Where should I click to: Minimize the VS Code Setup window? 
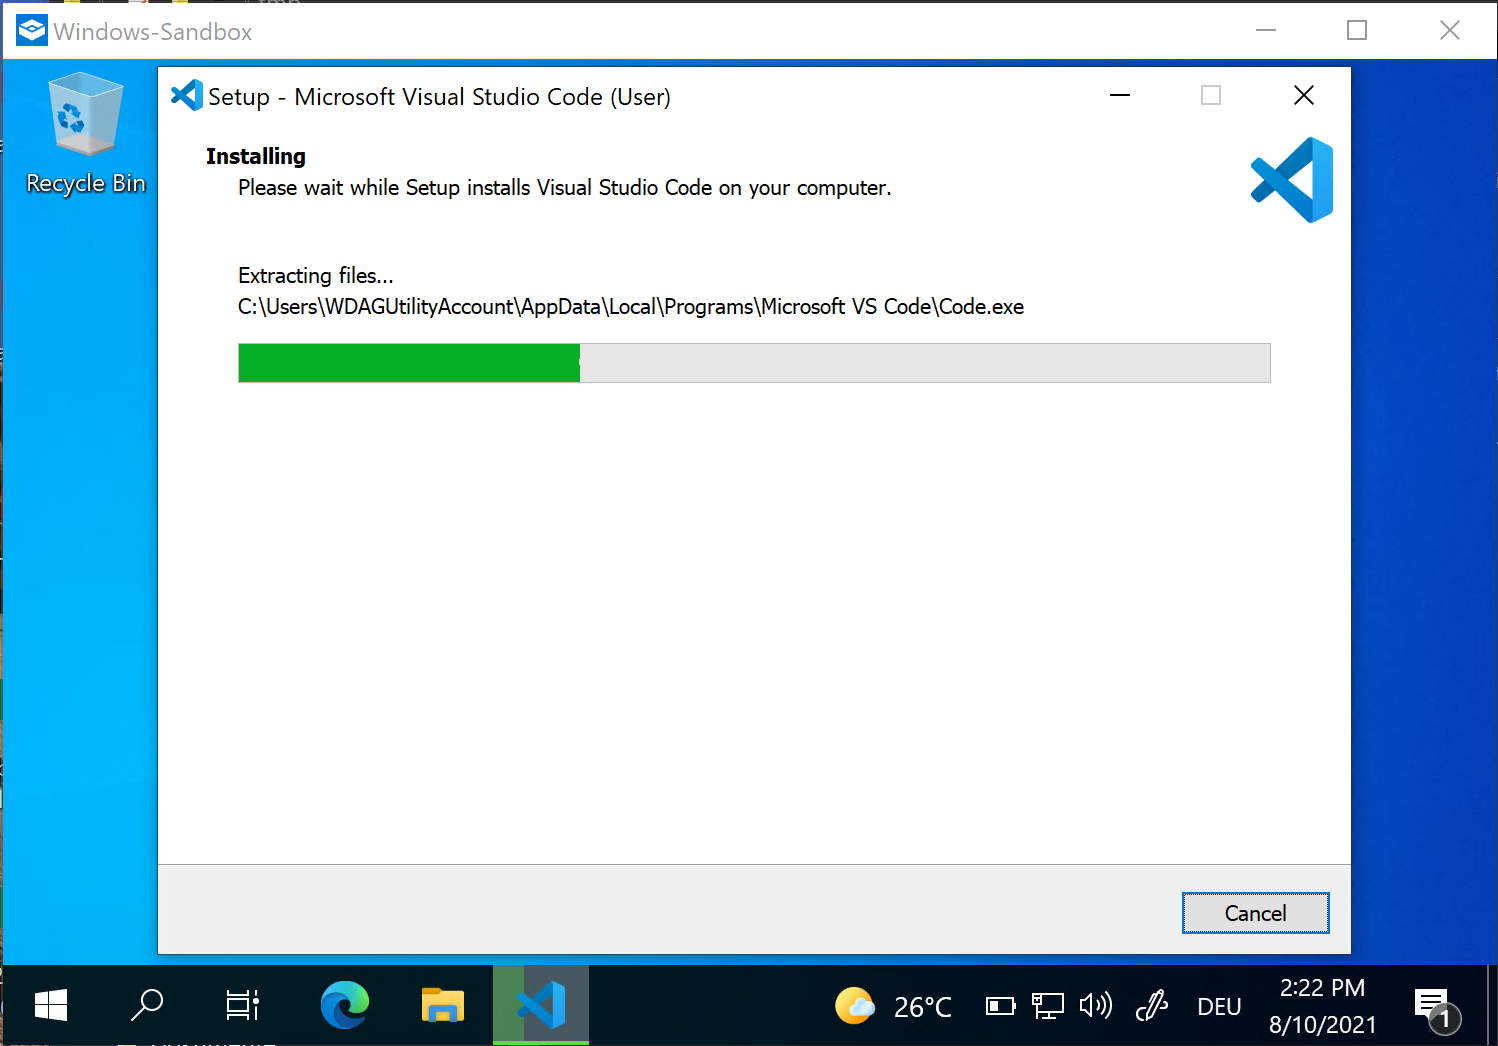coord(1120,95)
